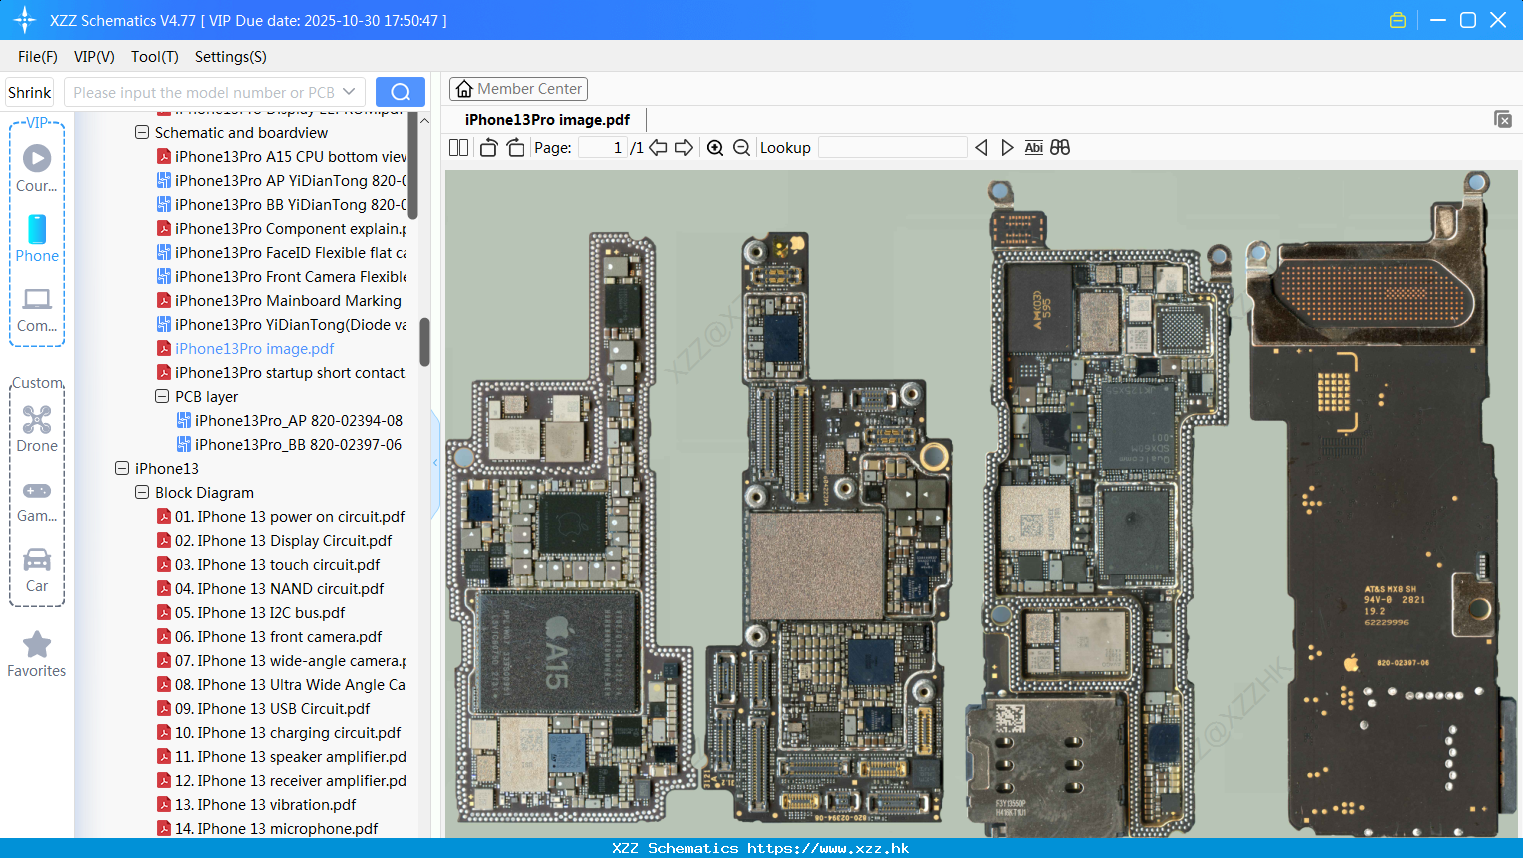The image size is (1523, 858).
Task: Open the Settings(S) menu
Action: [231, 57]
